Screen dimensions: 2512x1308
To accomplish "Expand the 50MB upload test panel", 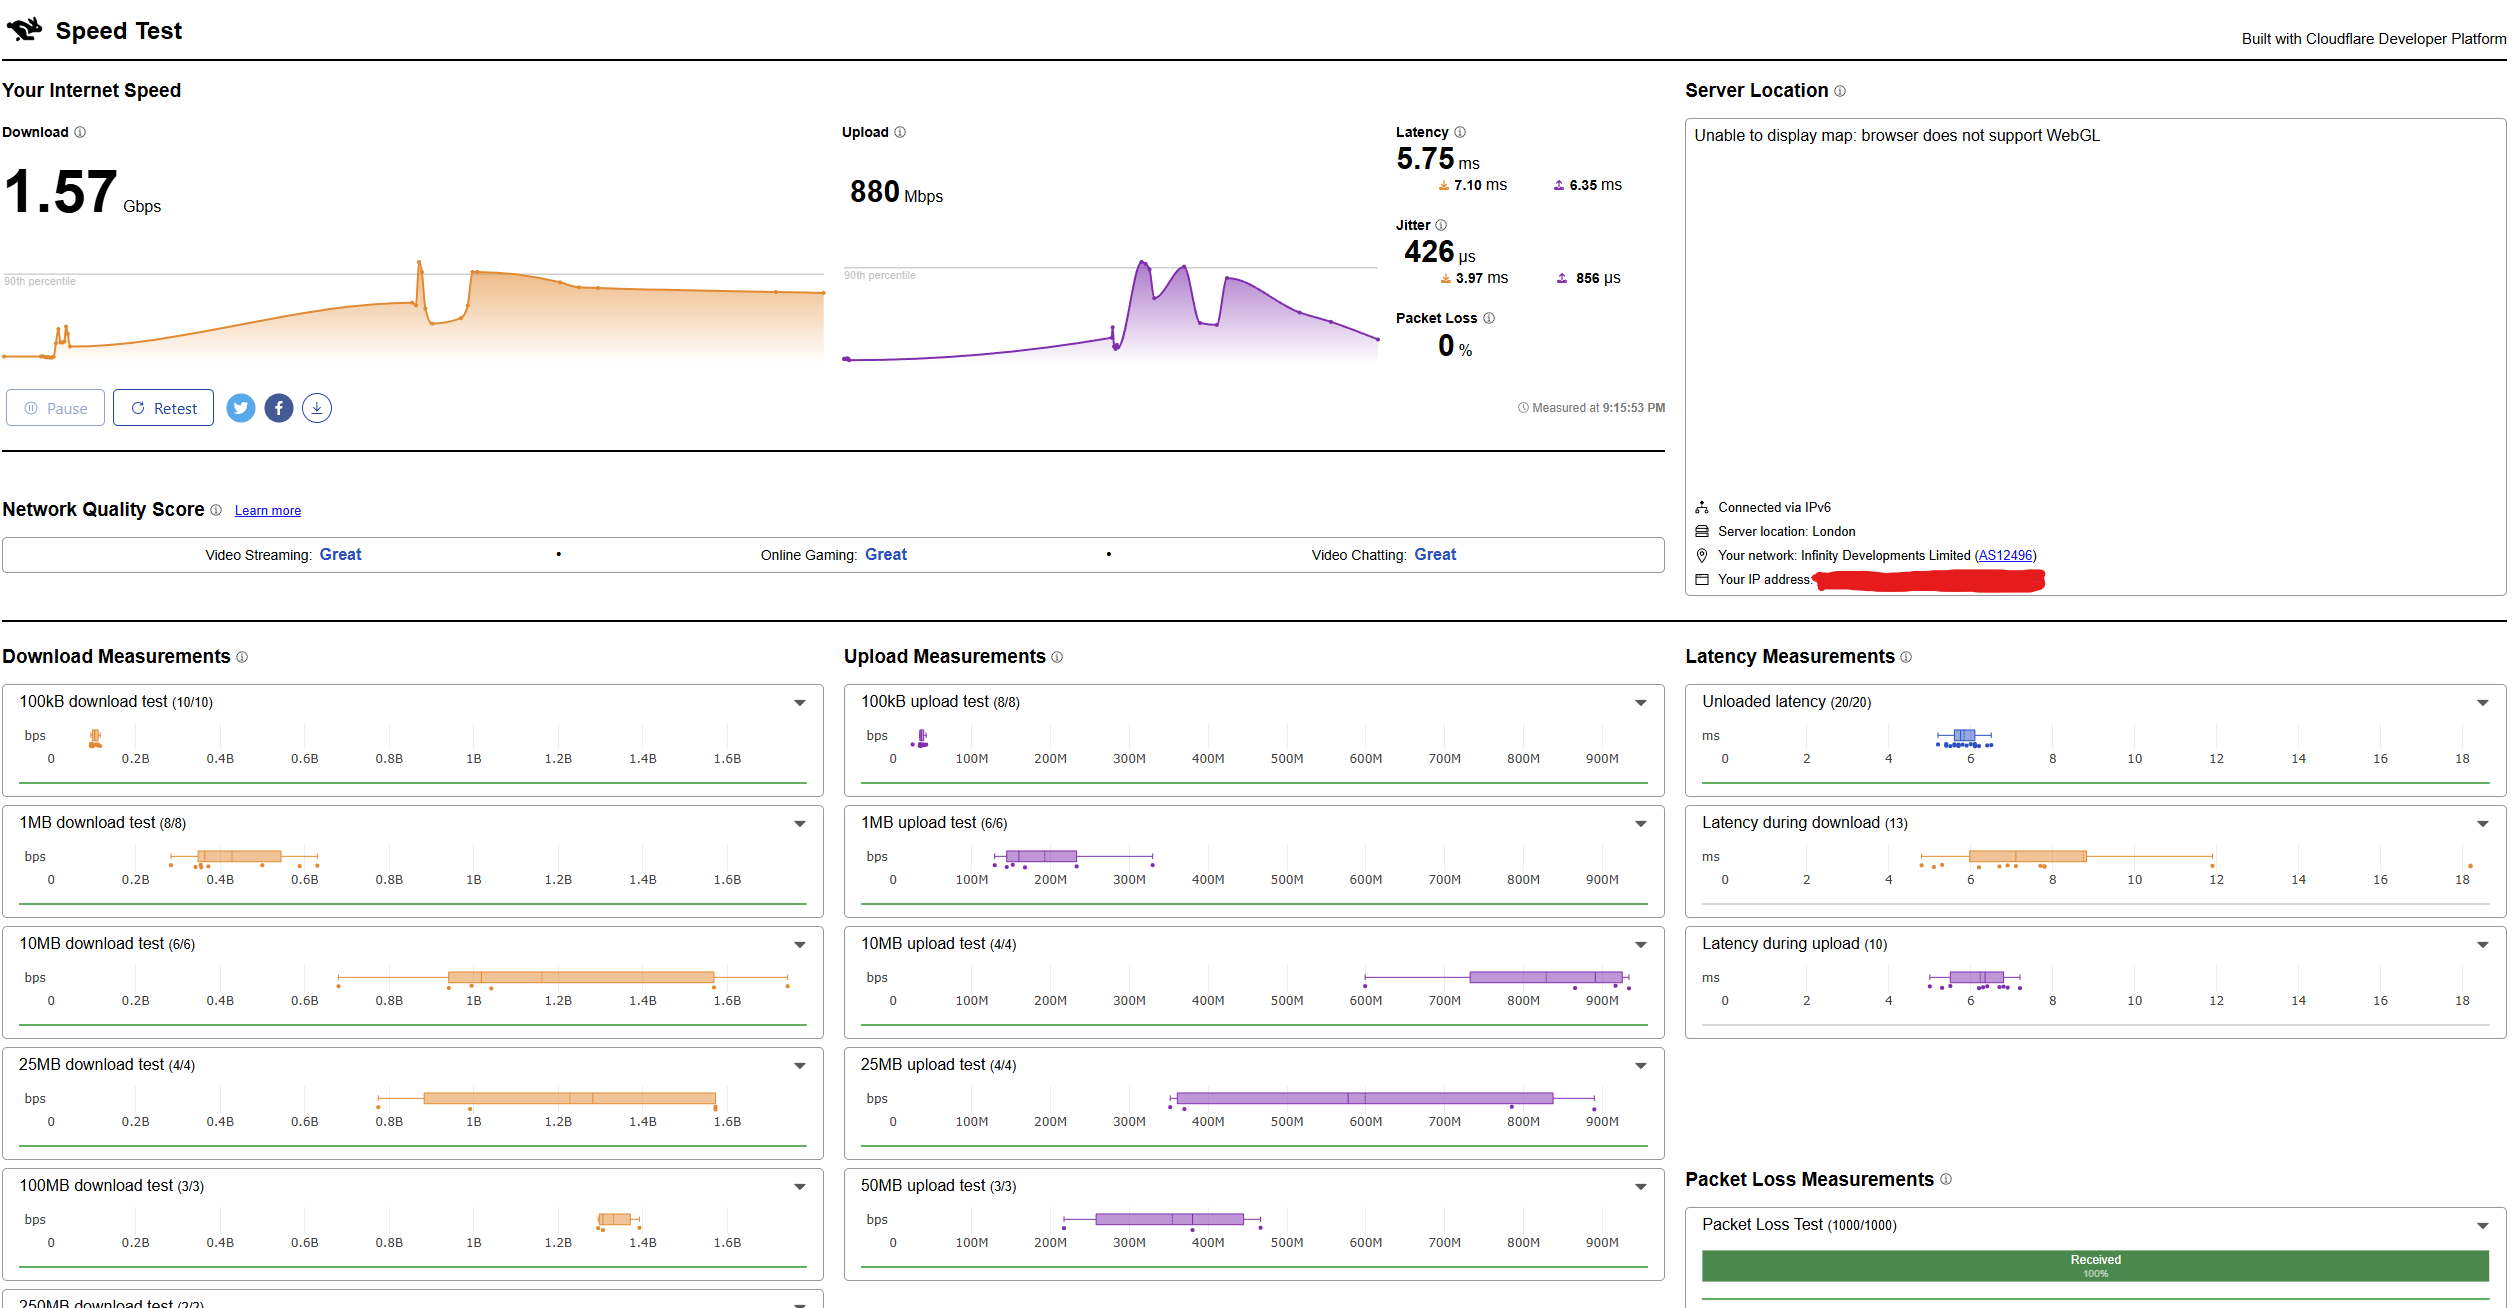I will (1641, 1187).
